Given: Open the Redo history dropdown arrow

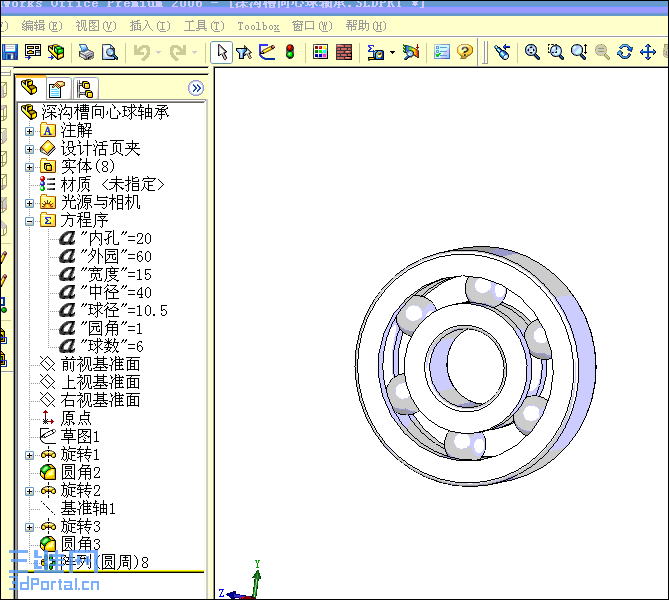Looking at the screenshot, I should click(x=195, y=52).
